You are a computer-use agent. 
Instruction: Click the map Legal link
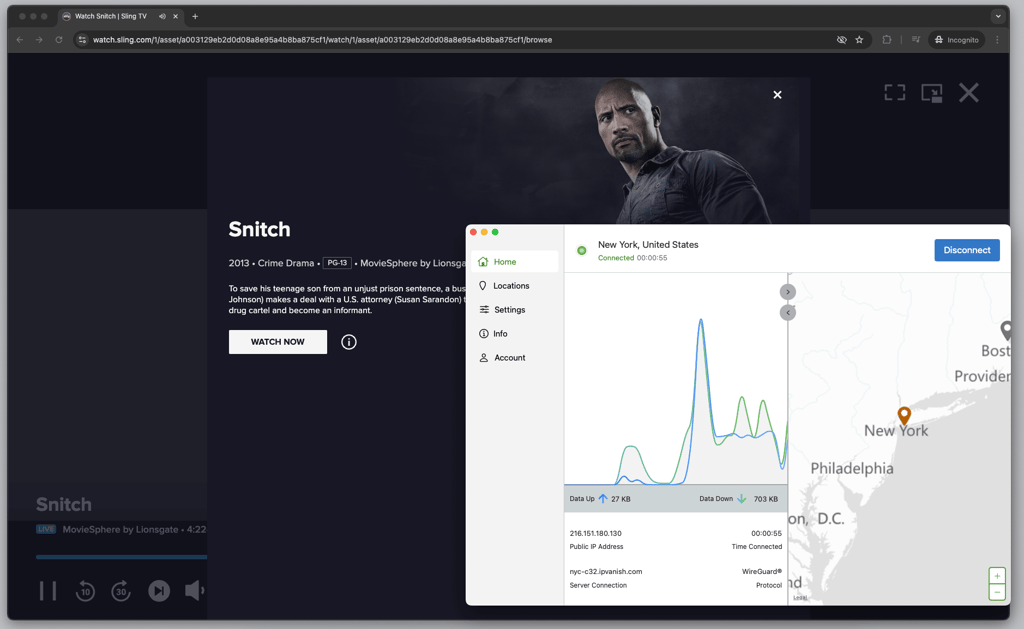point(800,598)
